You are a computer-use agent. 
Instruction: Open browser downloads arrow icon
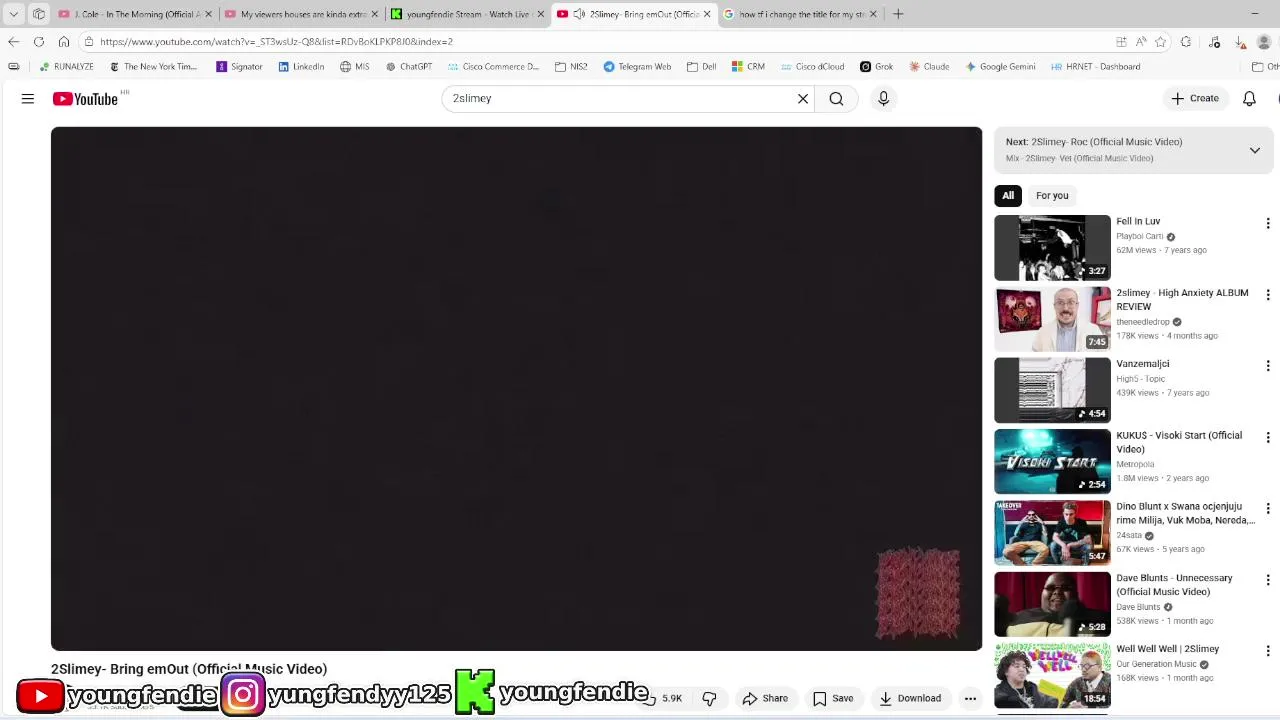(1240, 42)
